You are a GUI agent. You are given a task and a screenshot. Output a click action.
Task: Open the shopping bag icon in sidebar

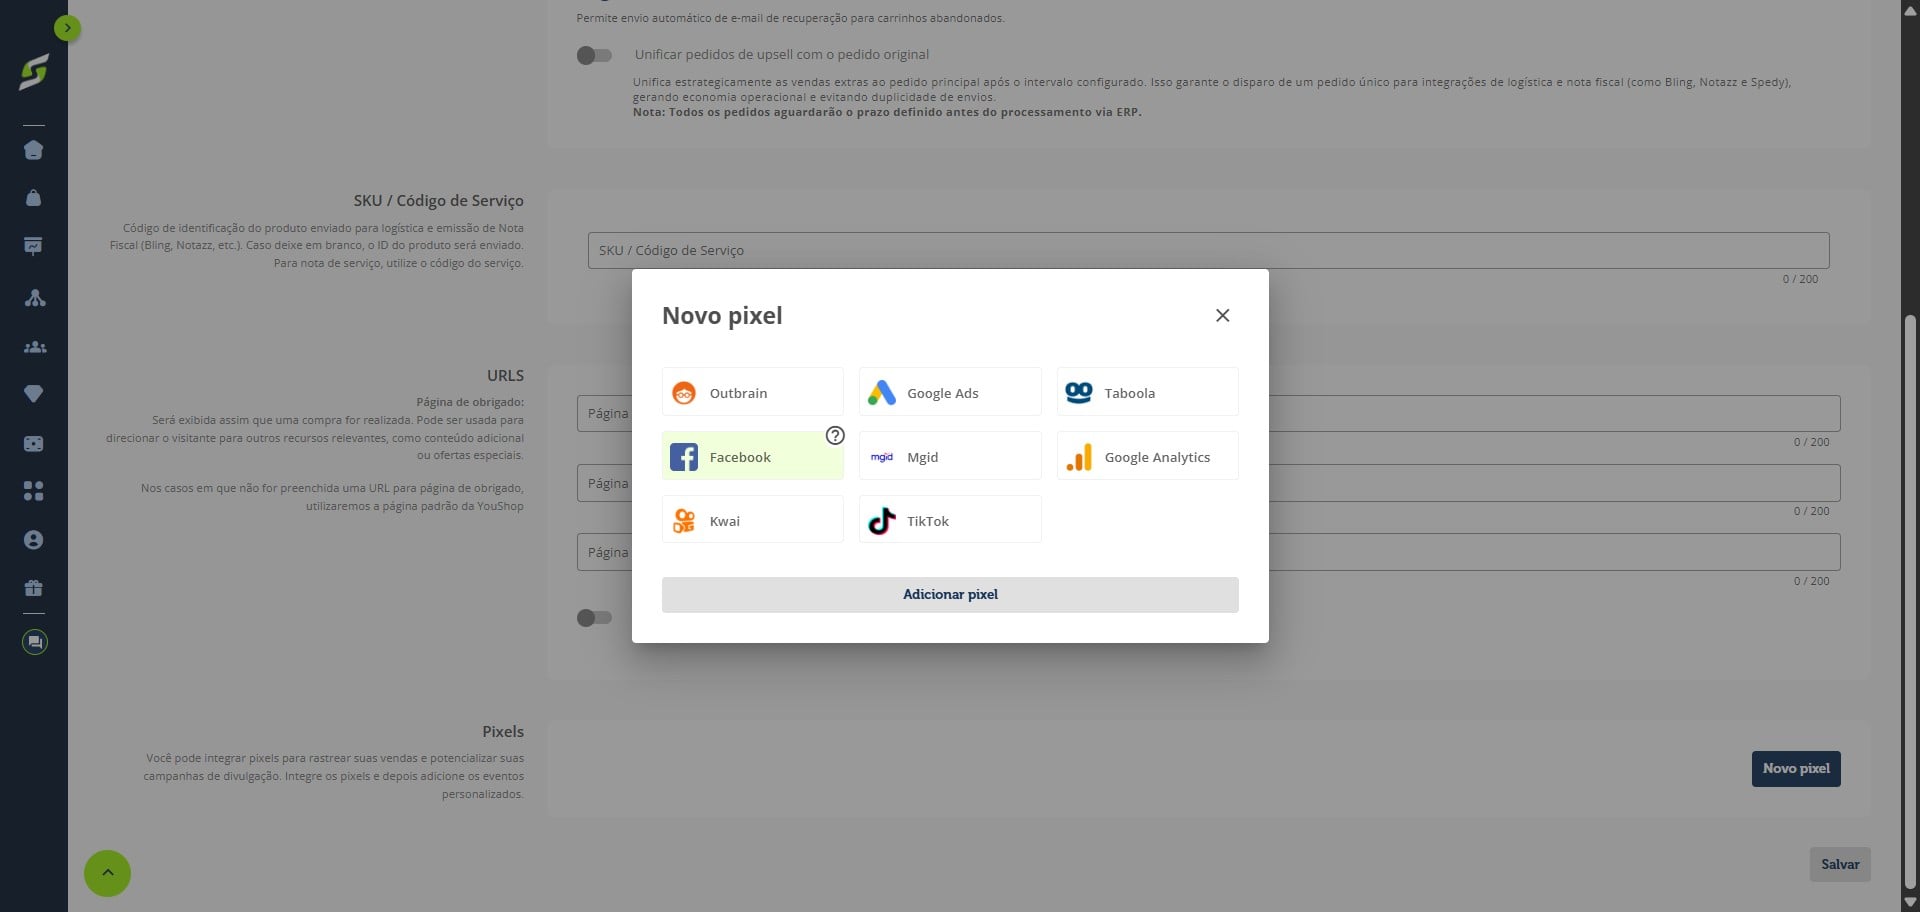point(33,198)
